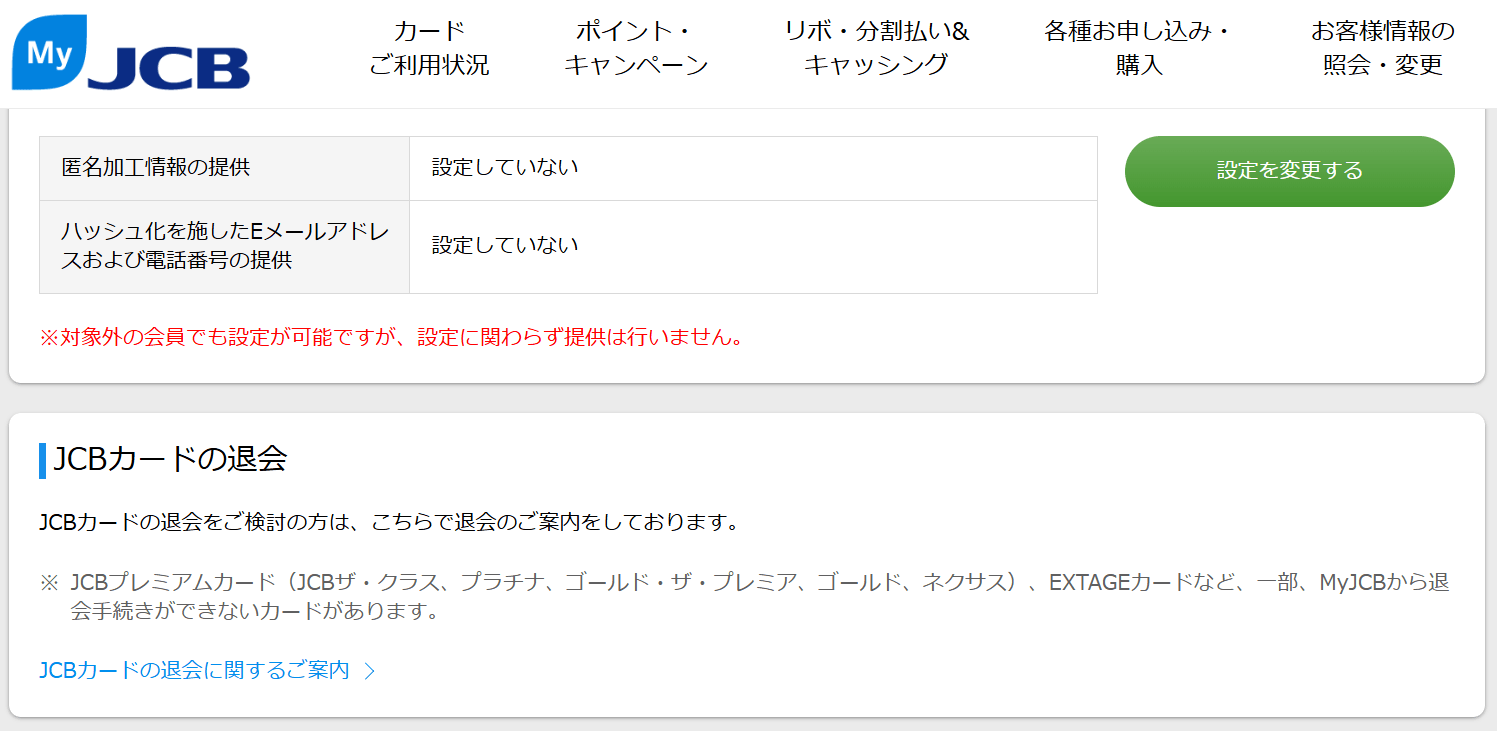
Task: Click the JCBカードの退会 section heading
Action: point(170,459)
